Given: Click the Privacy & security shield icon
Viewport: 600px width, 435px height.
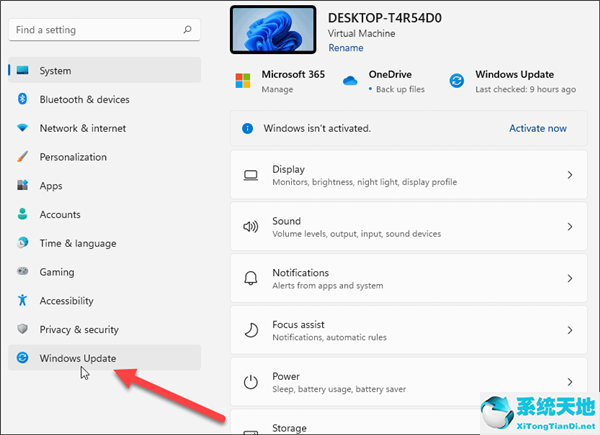Looking at the screenshot, I should click(x=22, y=330).
